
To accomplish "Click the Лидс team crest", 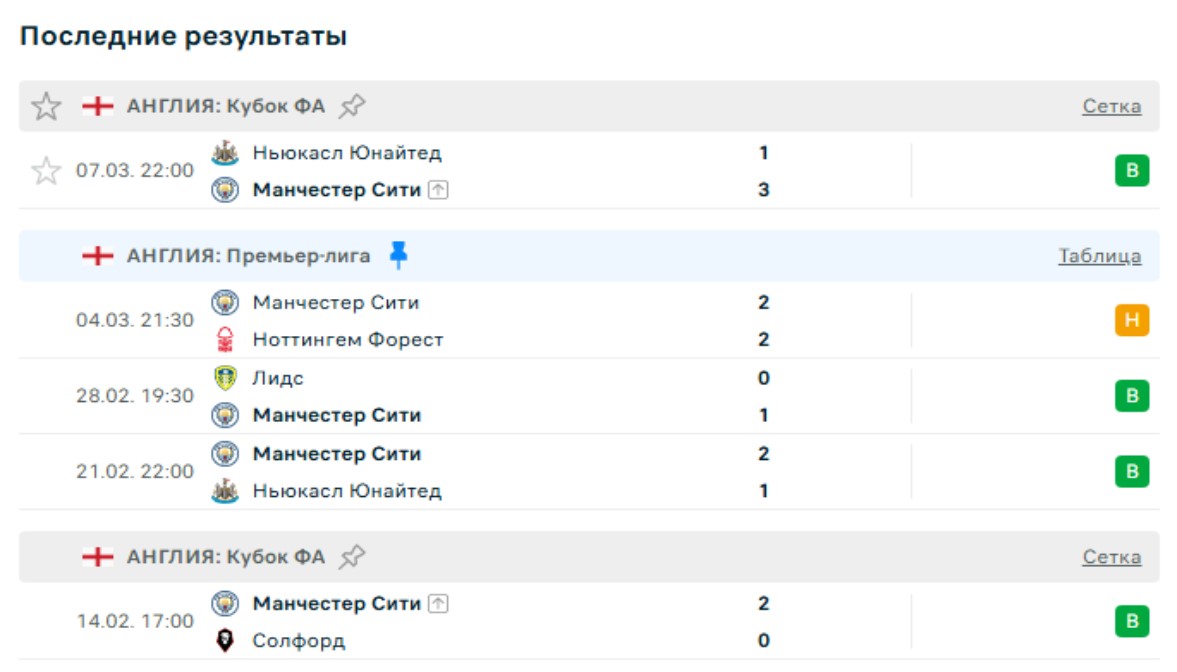I will (x=226, y=378).
